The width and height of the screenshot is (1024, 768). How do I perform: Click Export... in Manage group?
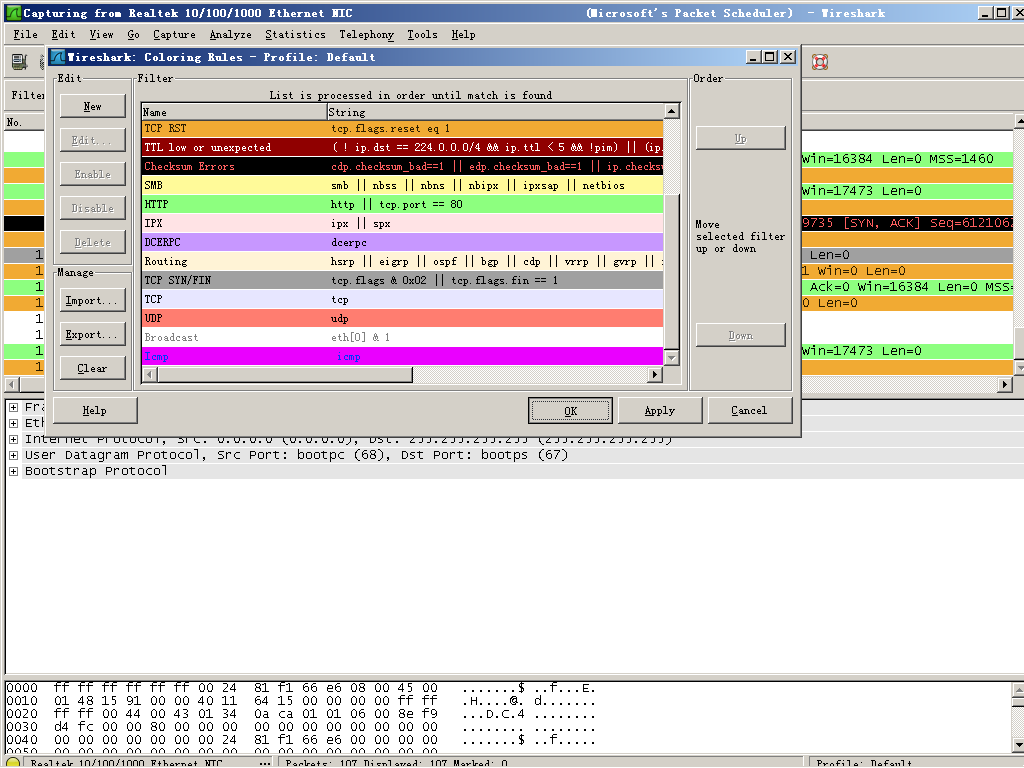(x=93, y=334)
